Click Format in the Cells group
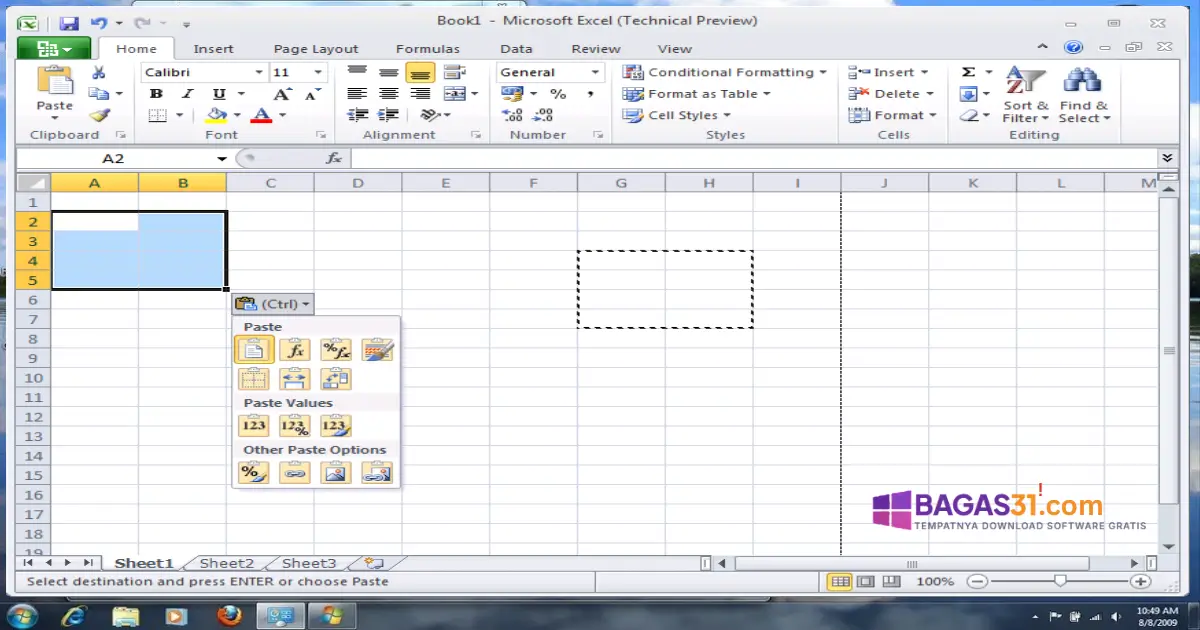The image size is (1200, 630). pyautogui.click(x=893, y=116)
